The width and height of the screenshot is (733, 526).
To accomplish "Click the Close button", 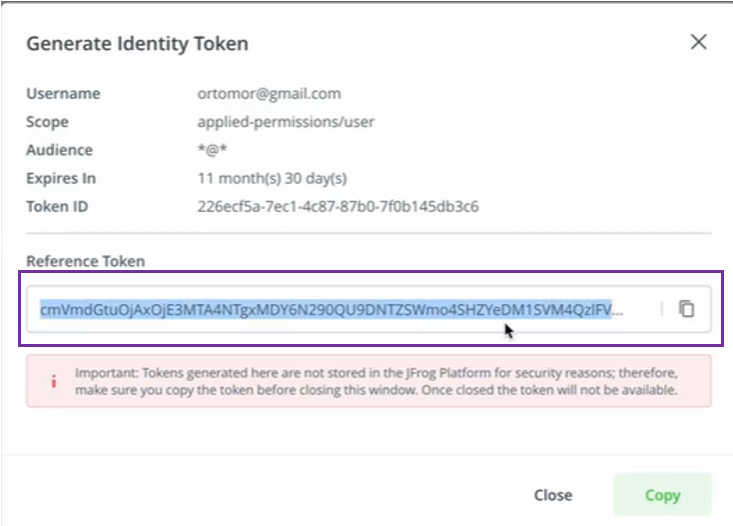I will pyautogui.click(x=552, y=495).
